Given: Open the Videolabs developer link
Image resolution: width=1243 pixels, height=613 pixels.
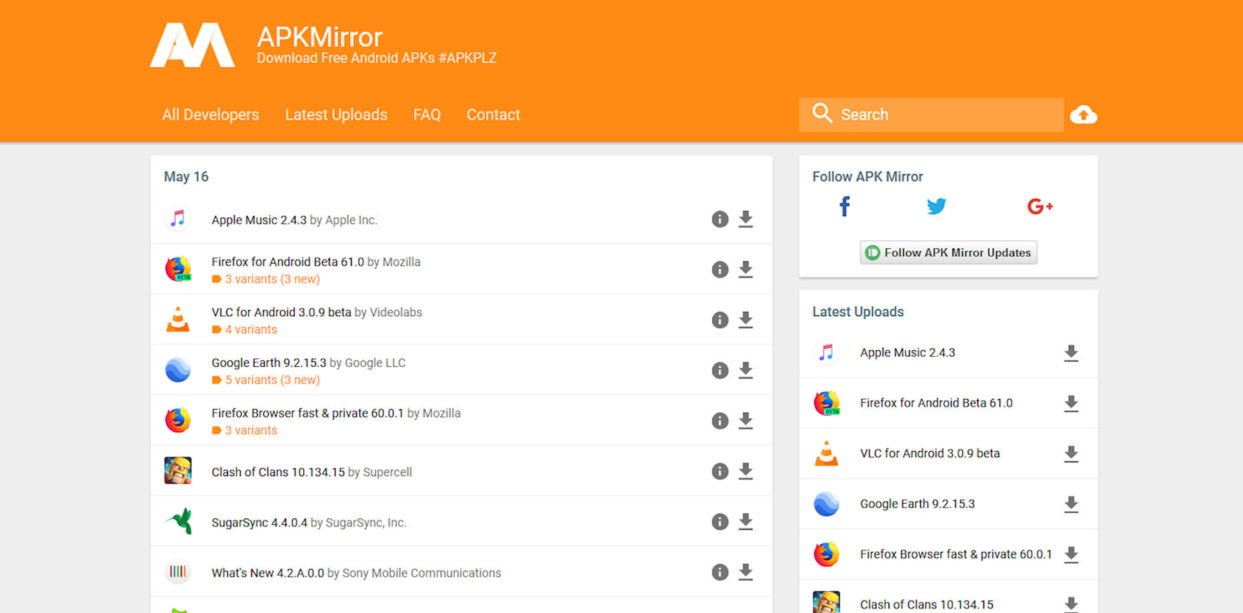Looking at the screenshot, I should 396,312.
